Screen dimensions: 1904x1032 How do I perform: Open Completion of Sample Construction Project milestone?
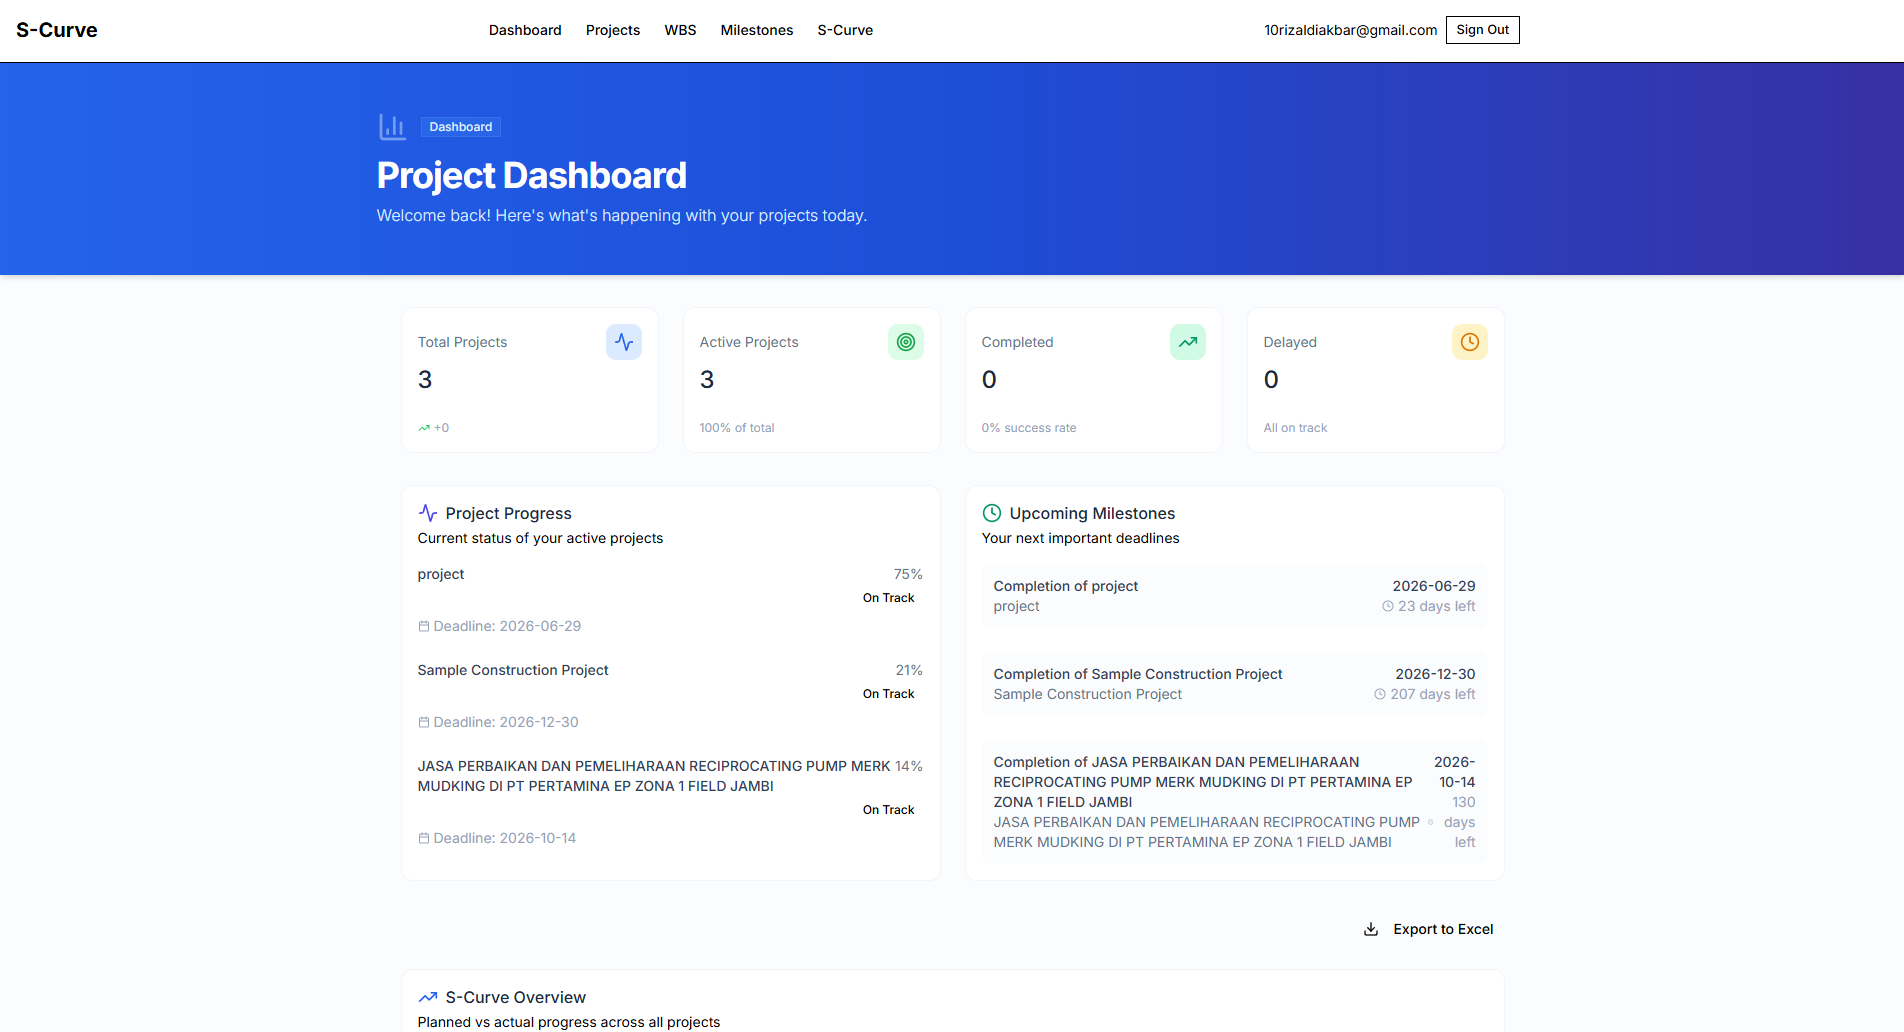[1235, 684]
